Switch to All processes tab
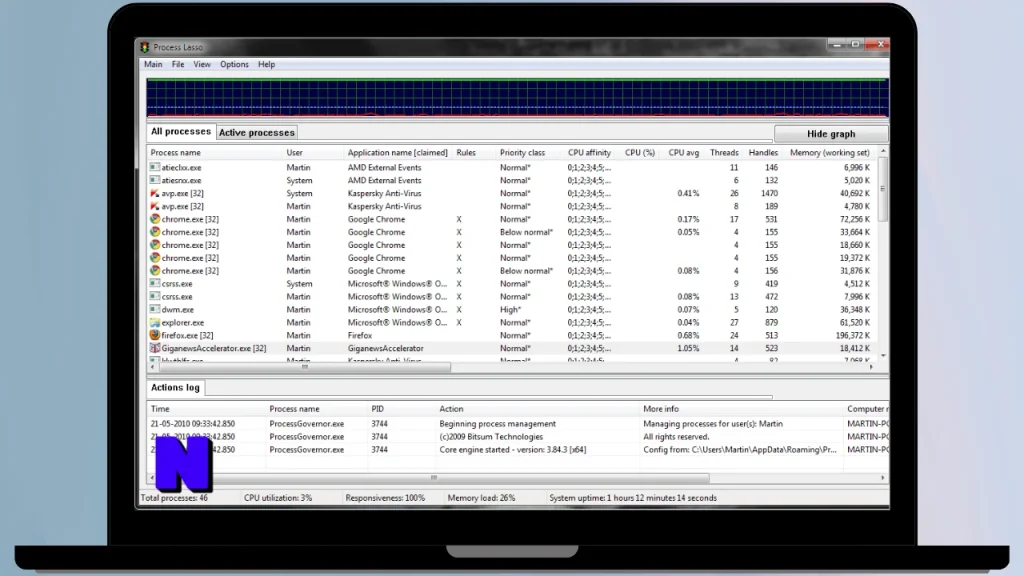This screenshot has height=576, width=1024. tap(181, 131)
